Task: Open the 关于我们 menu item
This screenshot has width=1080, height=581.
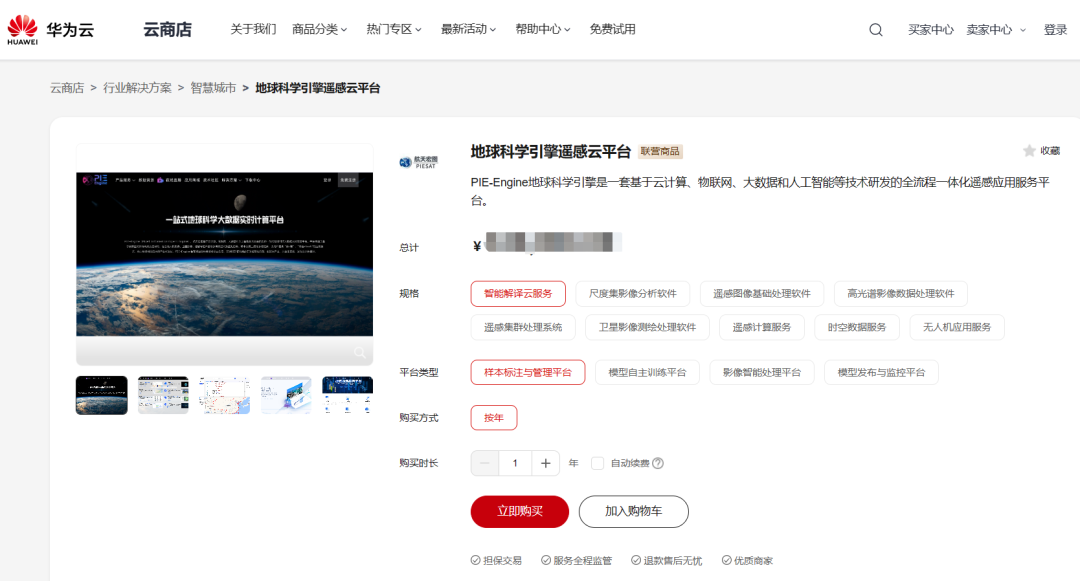Action: tap(253, 30)
